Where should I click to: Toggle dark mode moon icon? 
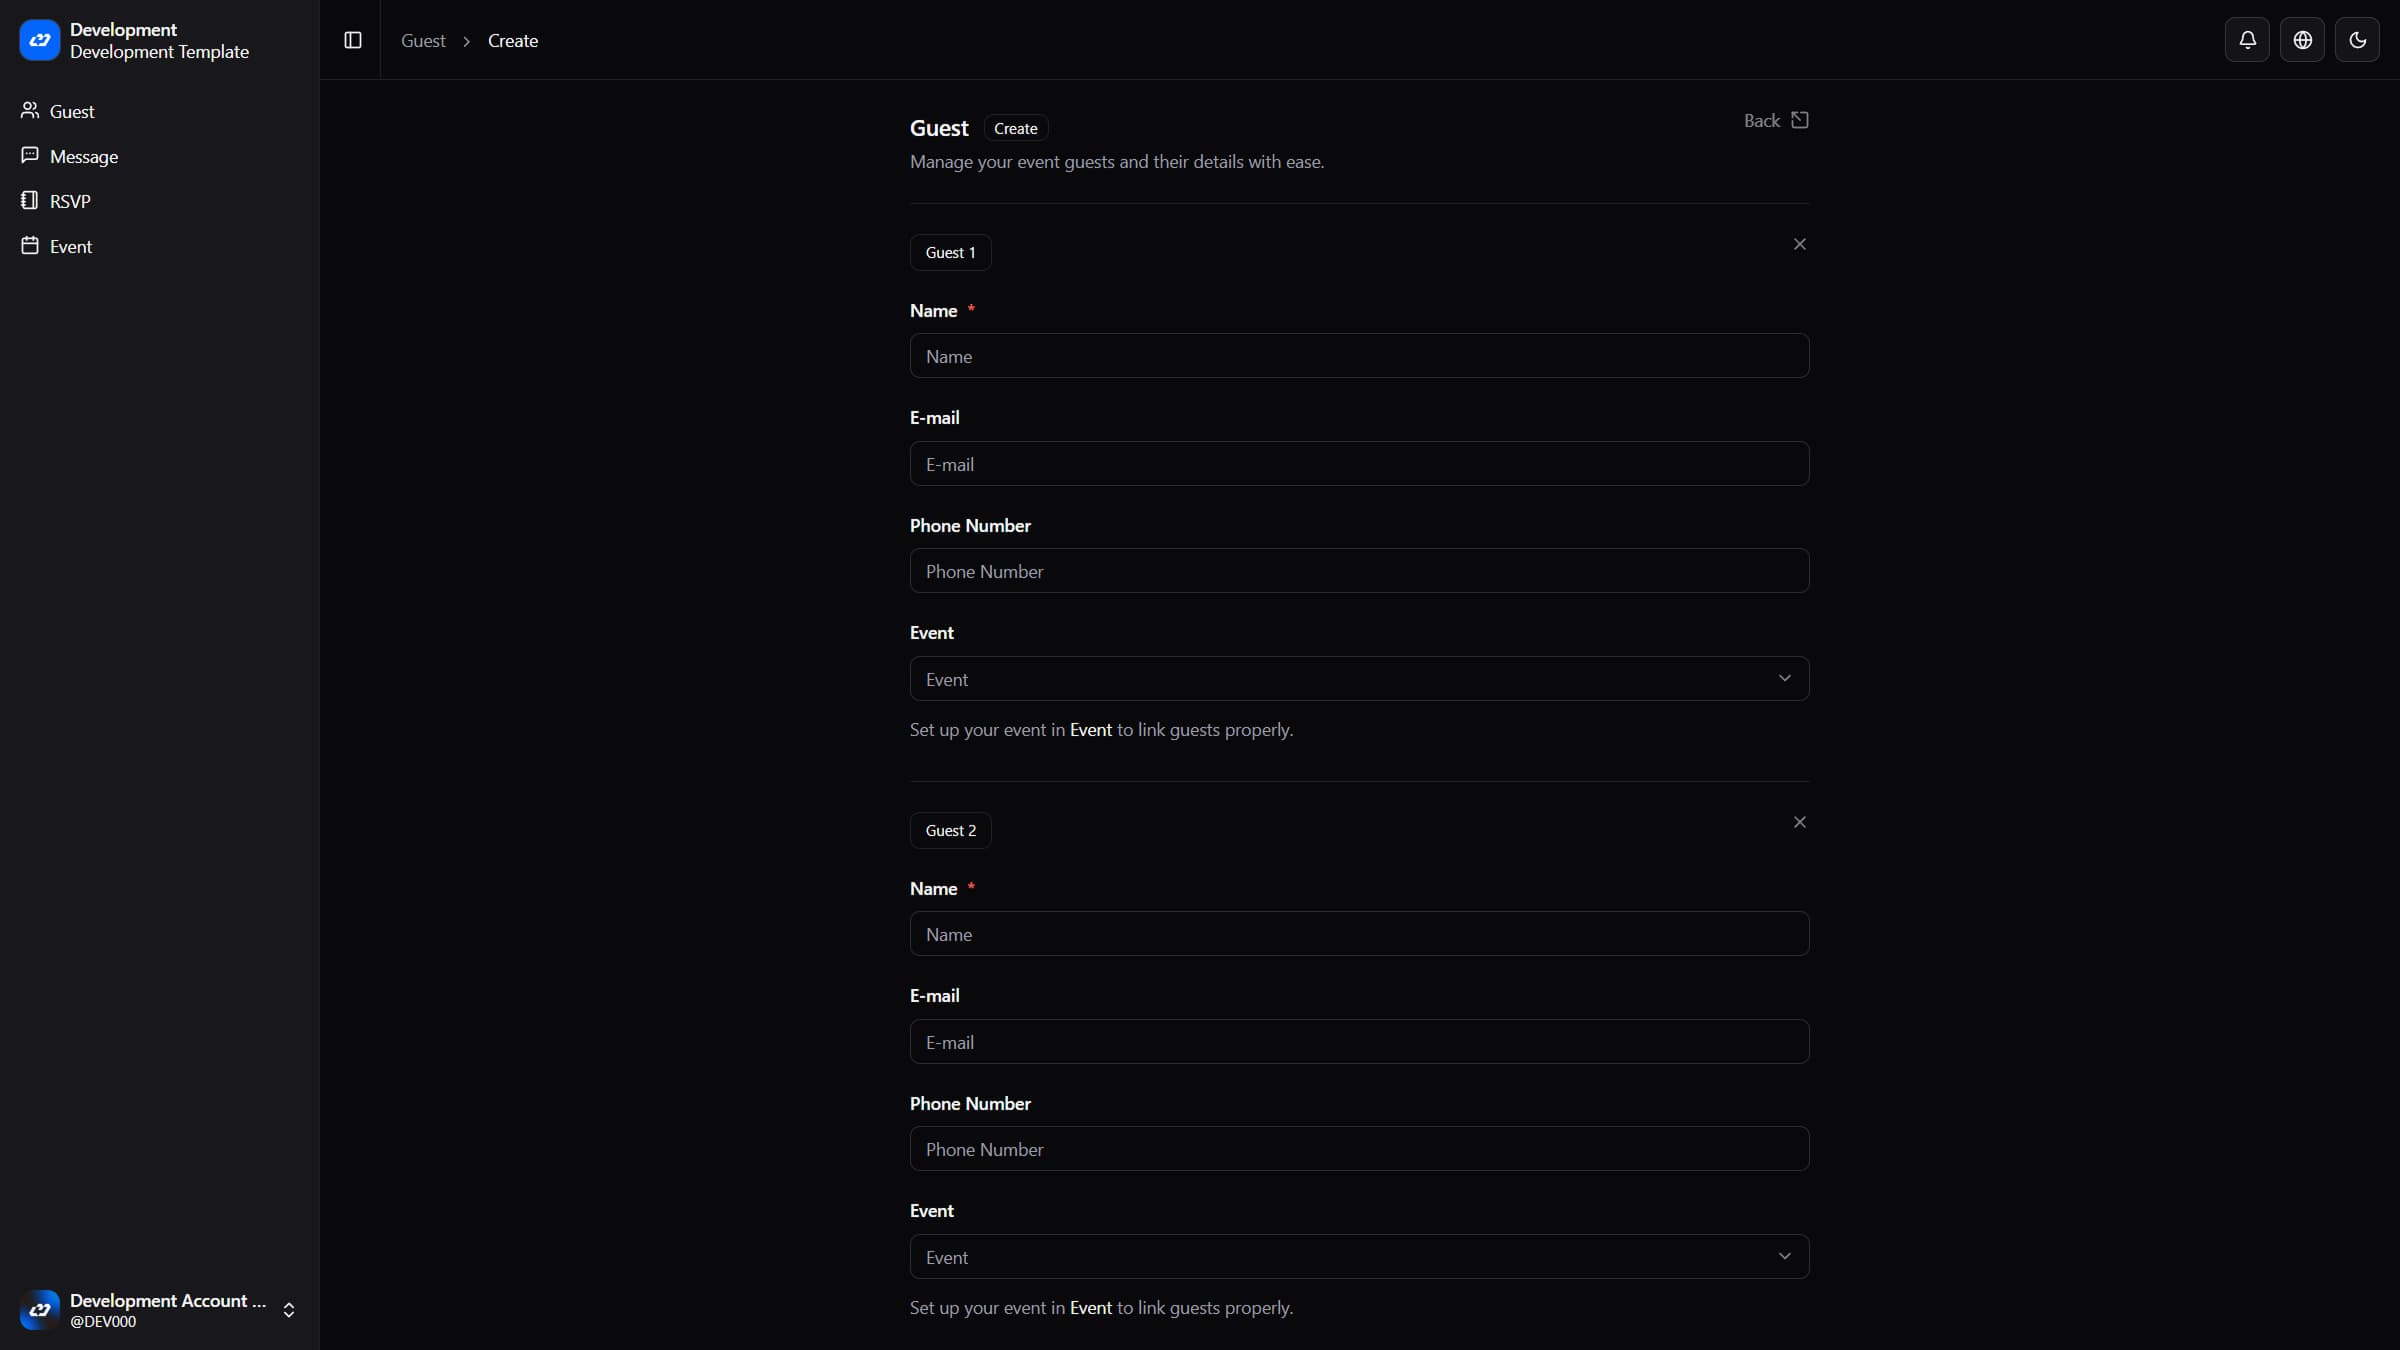click(2357, 40)
